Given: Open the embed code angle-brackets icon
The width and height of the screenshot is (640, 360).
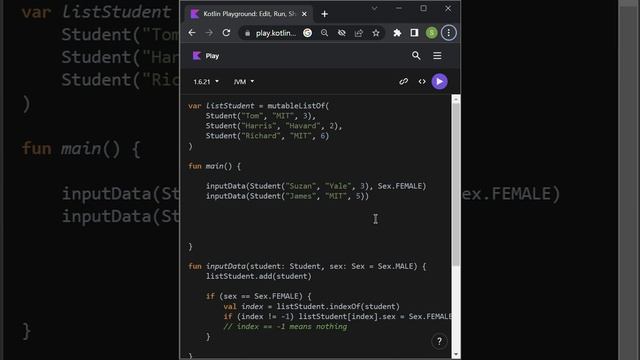Looking at the screenshot, I should coord(422,82).
